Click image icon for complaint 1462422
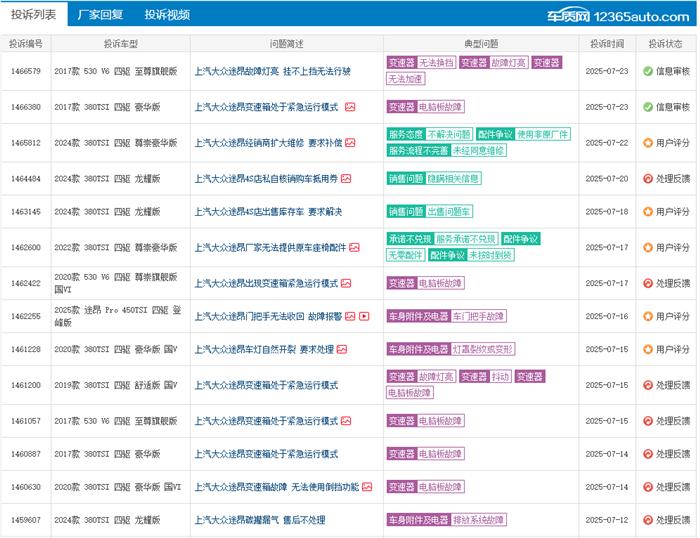This screenshot has width=700, height=538. point(346,283)
